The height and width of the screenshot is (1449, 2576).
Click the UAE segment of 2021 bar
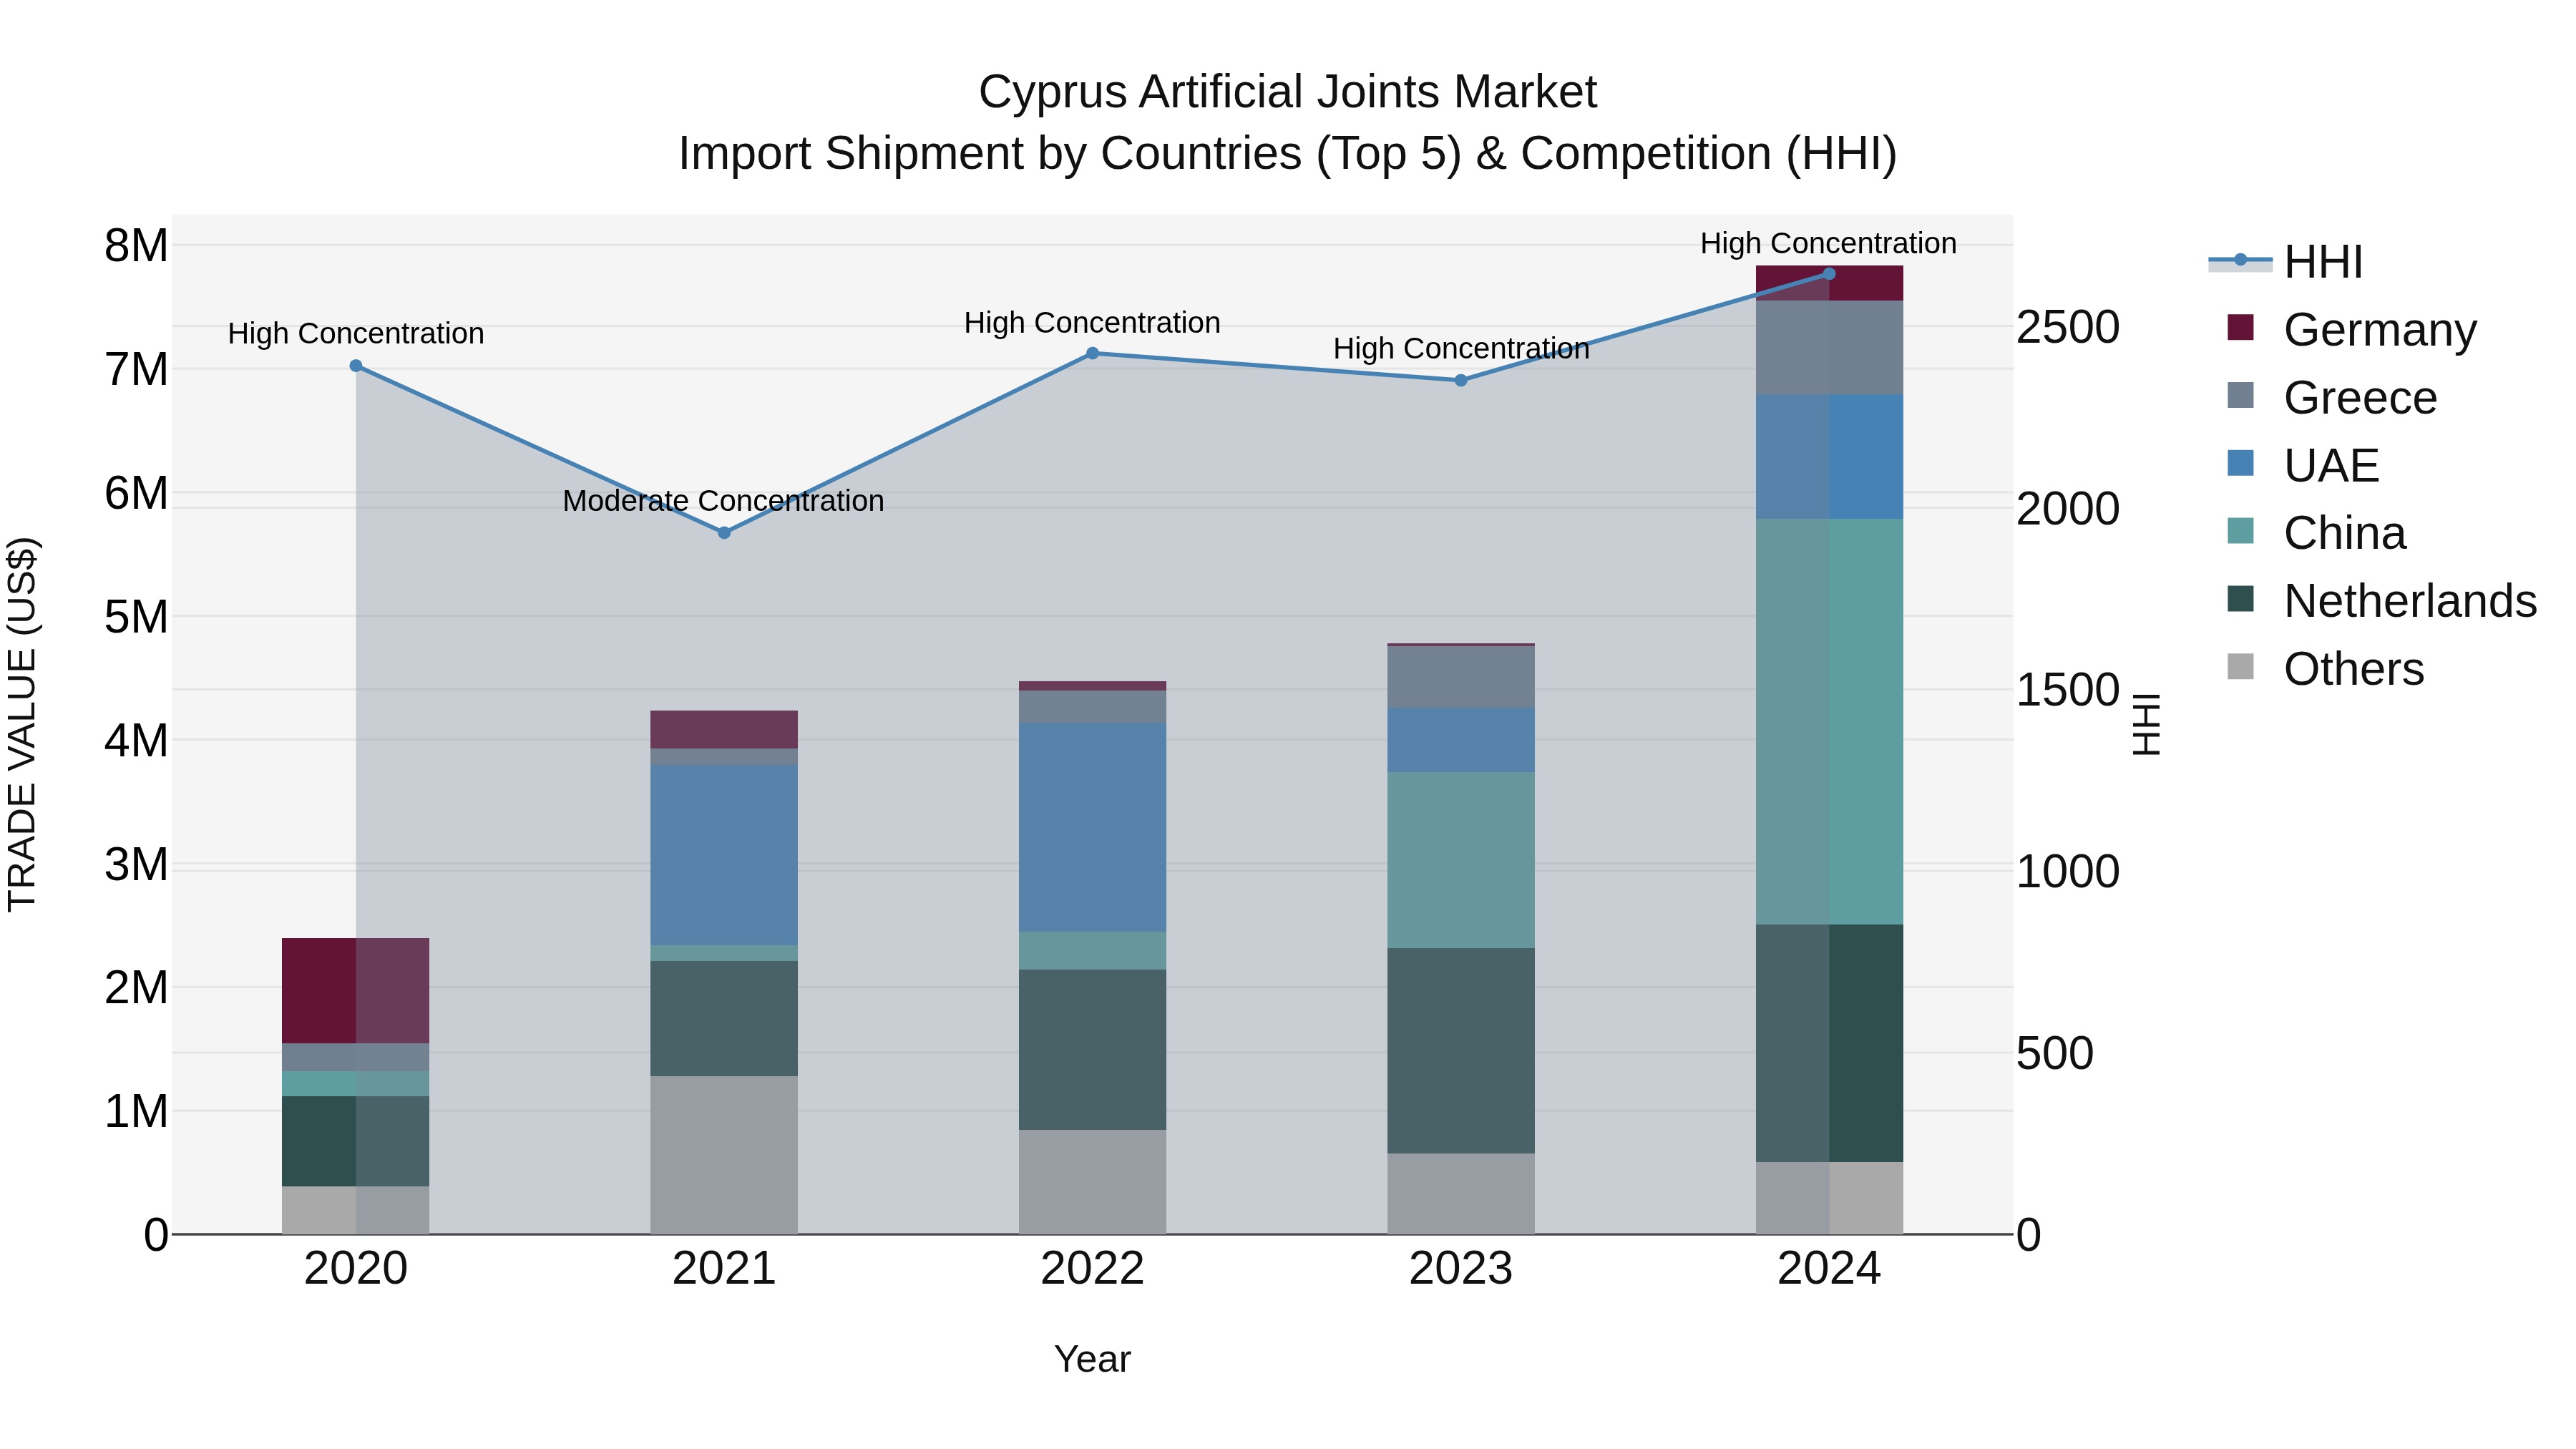(x=724, y=855)
